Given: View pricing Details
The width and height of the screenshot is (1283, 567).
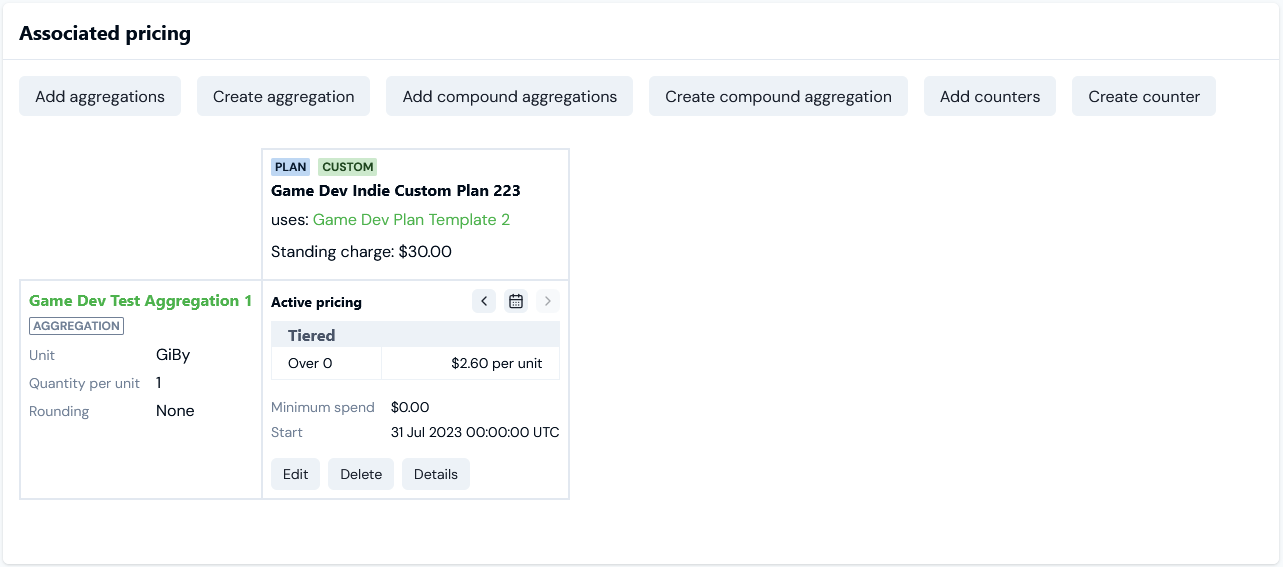Looking at the screenshot, I should pyautogui.click(x=436, y=474).
